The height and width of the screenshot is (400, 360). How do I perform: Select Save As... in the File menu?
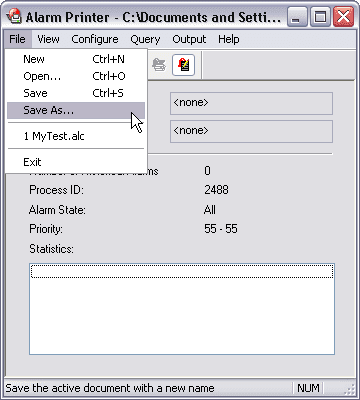click(x=76, y=110)
